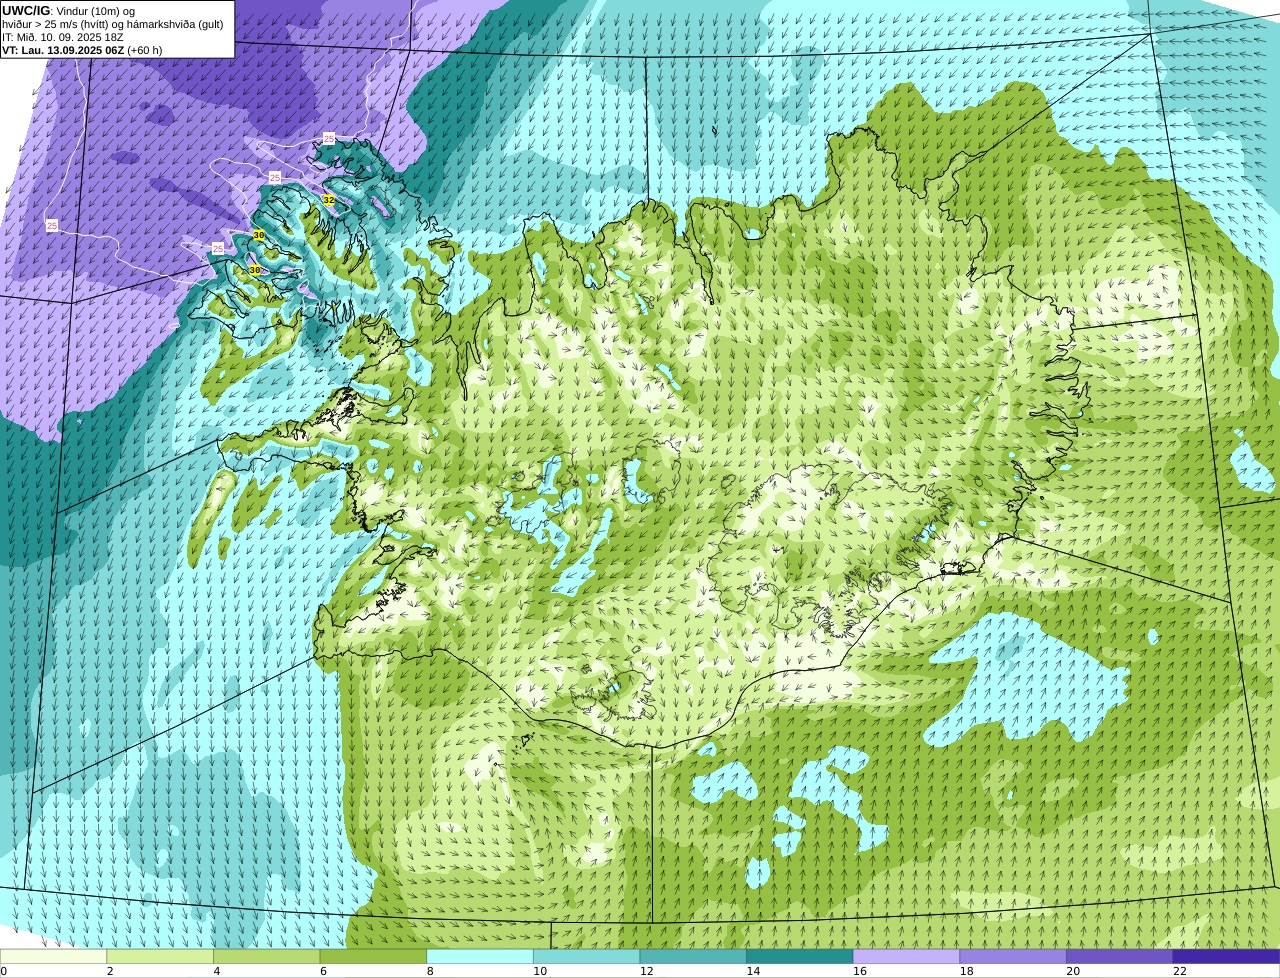Click the 'VT: Lau. 13.09.2025 06Z (+60 h)' line

82,50
